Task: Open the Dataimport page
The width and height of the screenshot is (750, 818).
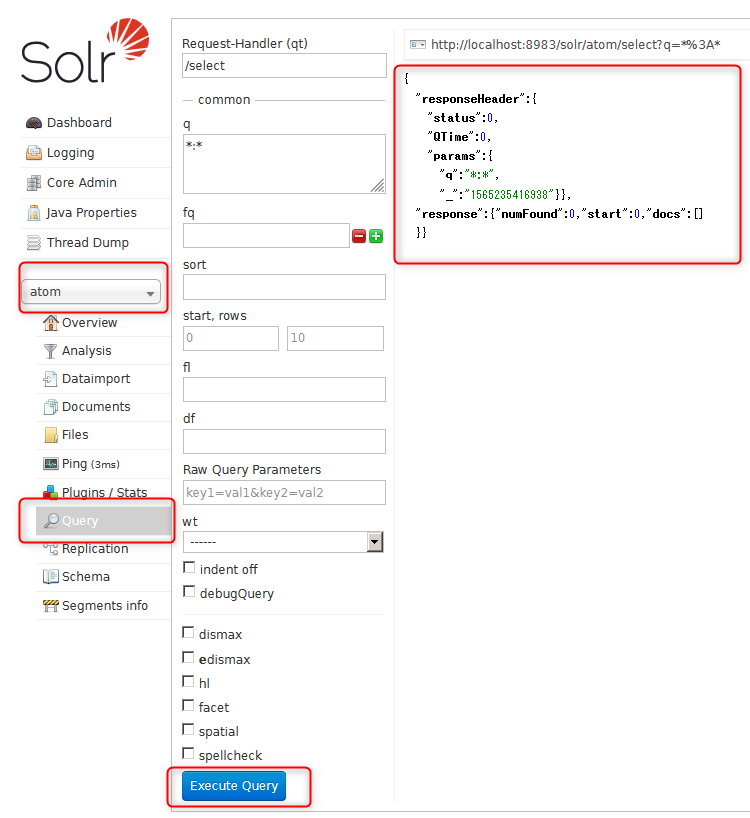Action: 96,379
